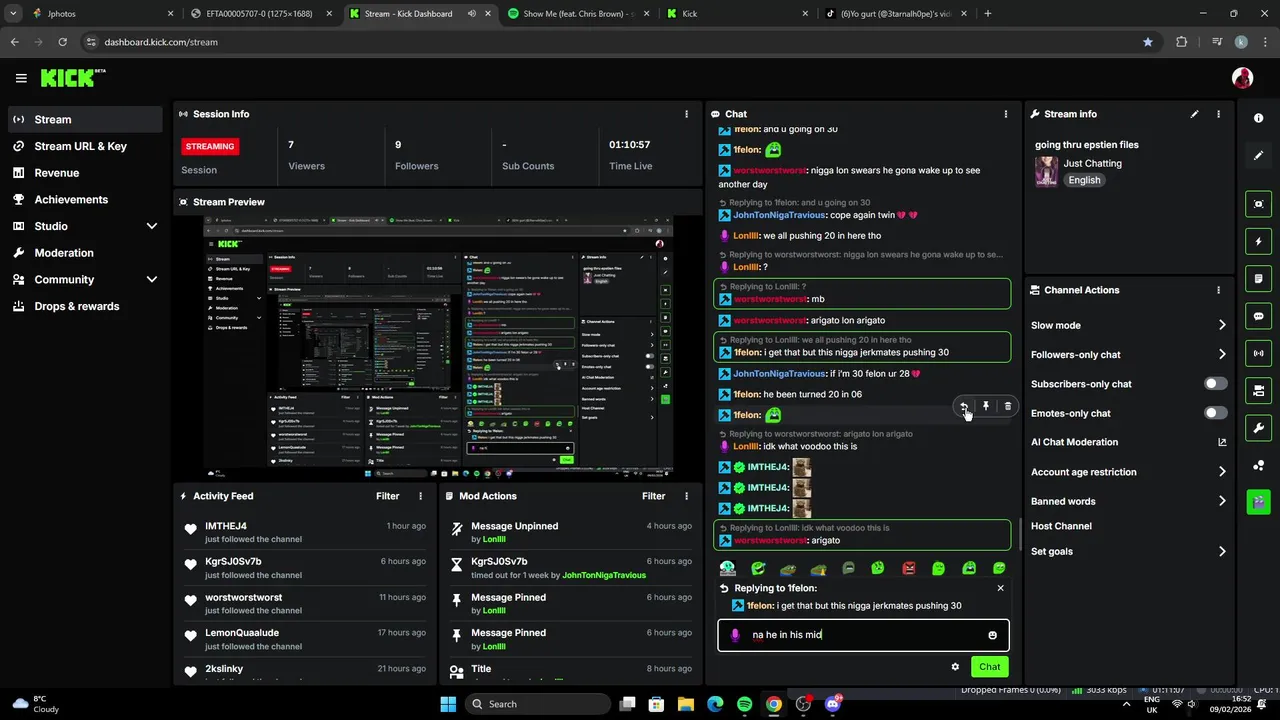1280x720 pixels.
Task: Open the Mod Actions Filter dropdown
Action: (653, 496)
